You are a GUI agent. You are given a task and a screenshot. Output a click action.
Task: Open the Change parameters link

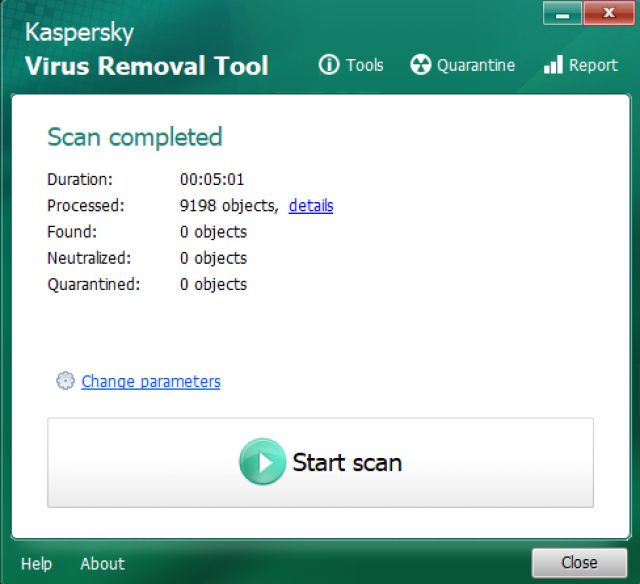(151, 381)
